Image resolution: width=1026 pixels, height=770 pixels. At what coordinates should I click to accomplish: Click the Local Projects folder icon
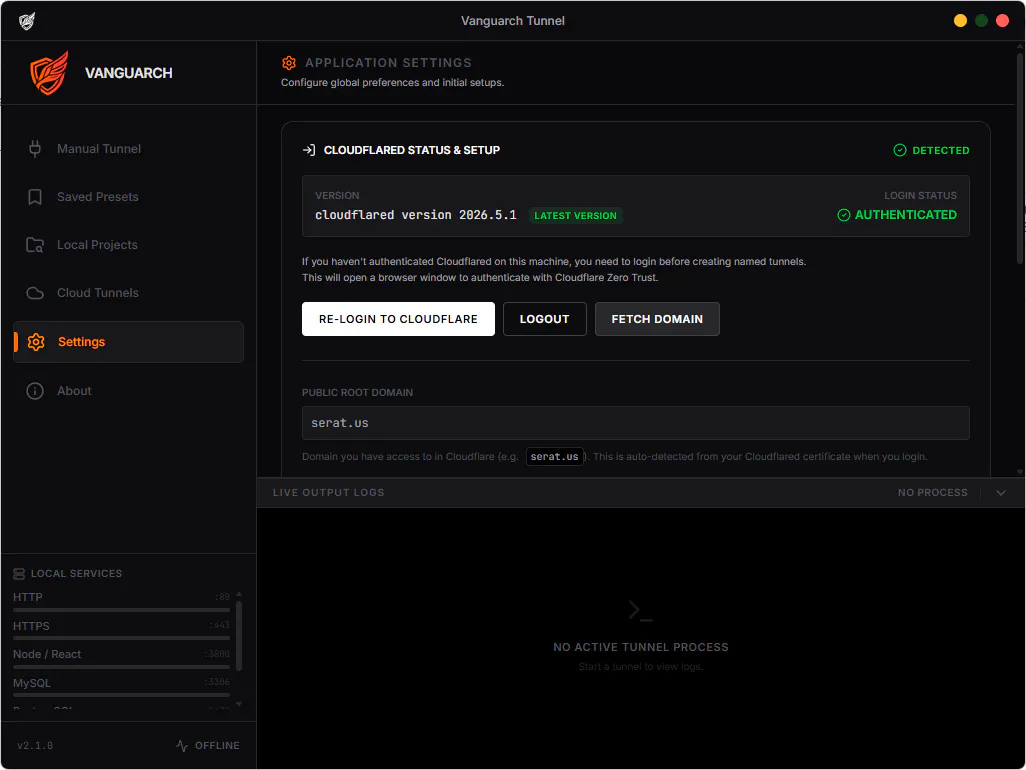[x=35, y=245]
